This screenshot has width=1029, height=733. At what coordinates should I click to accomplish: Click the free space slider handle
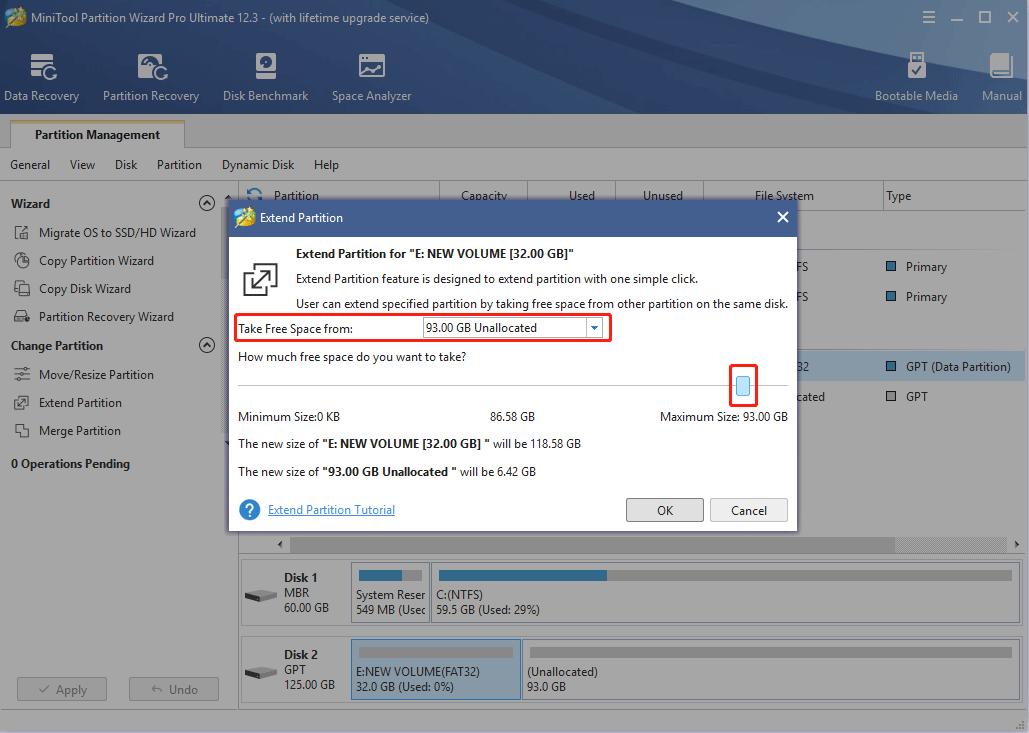[743, 386]
